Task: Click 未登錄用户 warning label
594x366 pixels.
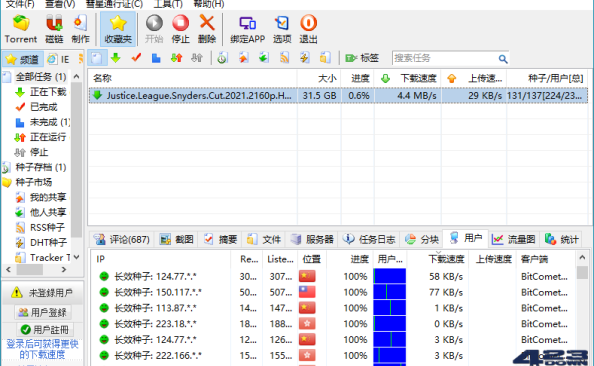Action: (x=42, y=293)
